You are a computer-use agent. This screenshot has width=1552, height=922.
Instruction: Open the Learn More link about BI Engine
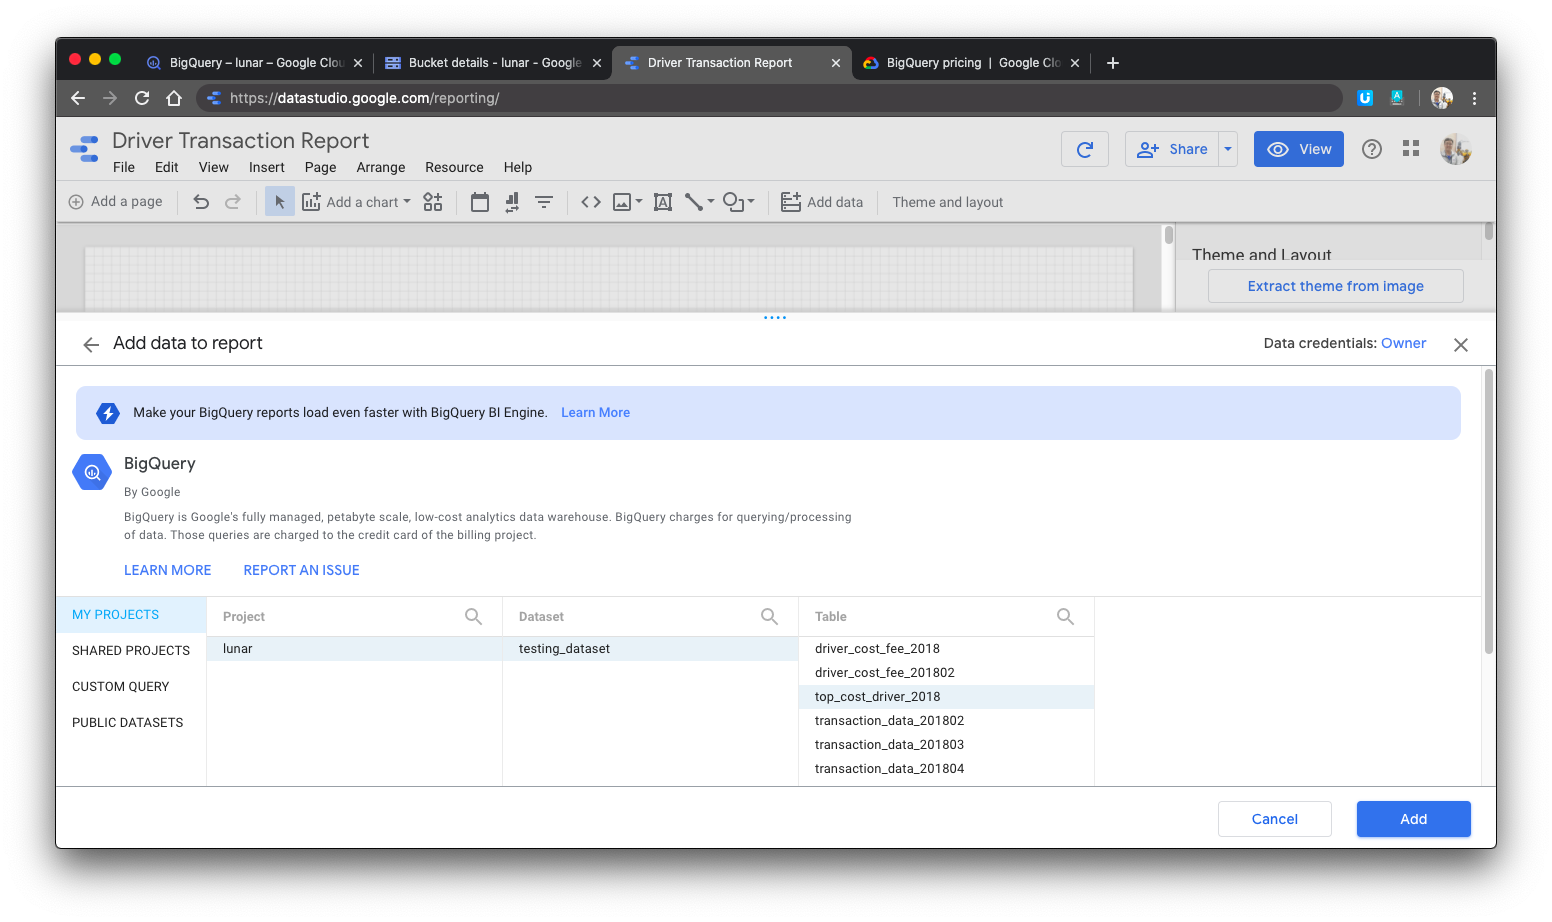(x=595, y=412)
